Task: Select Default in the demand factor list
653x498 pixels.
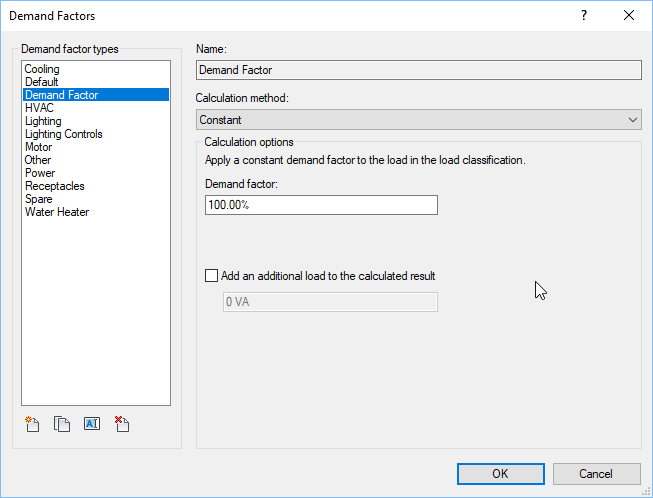Action: coord(42,82)
